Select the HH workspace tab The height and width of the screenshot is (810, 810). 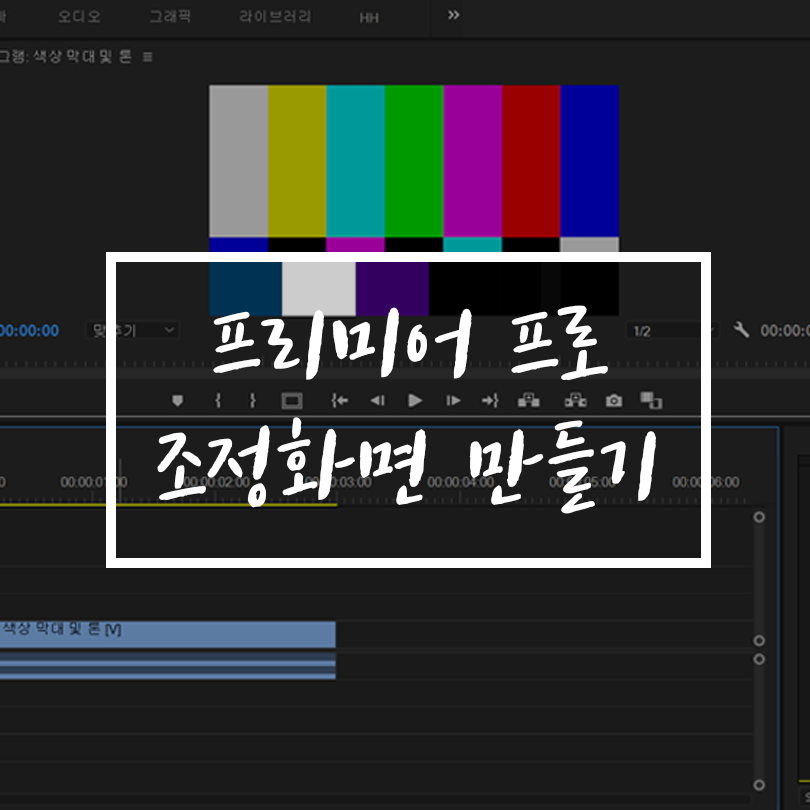(369, 18)
